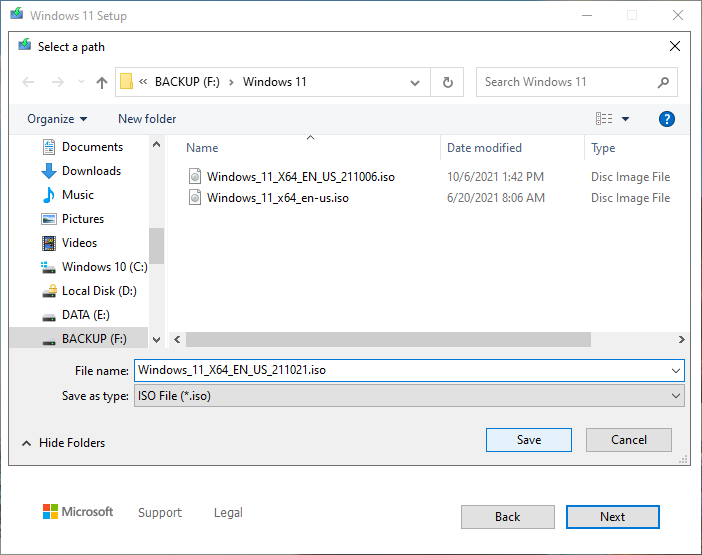Click the Music note icon
Screen dimensions: 702x555
(x=49, y=195)
